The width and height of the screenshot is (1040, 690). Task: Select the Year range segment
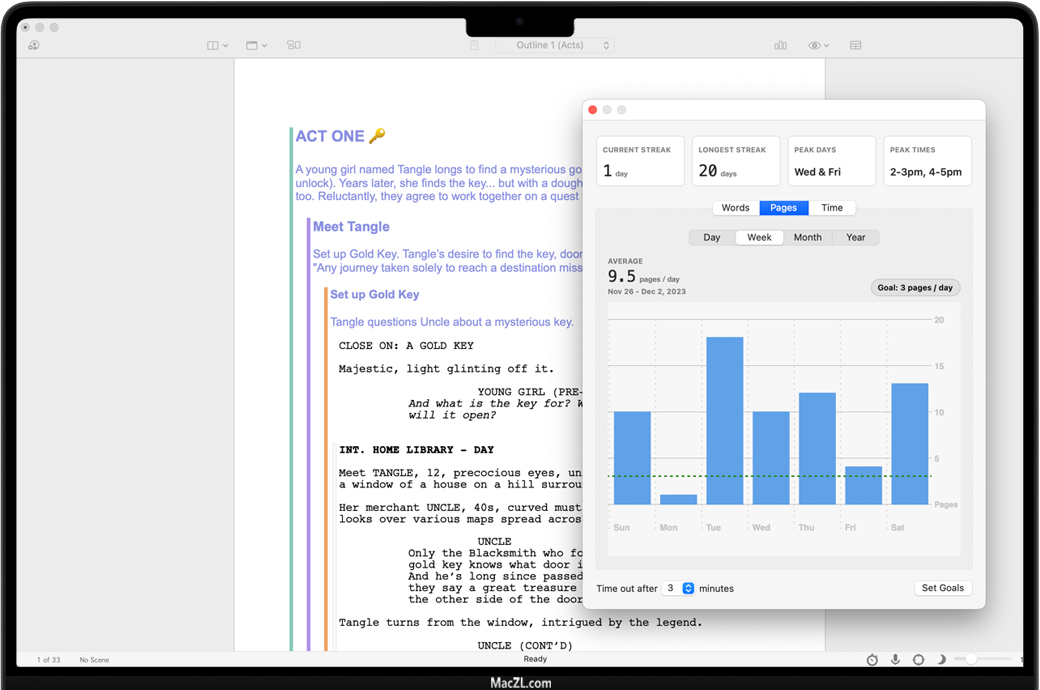(x=856, y=238)
